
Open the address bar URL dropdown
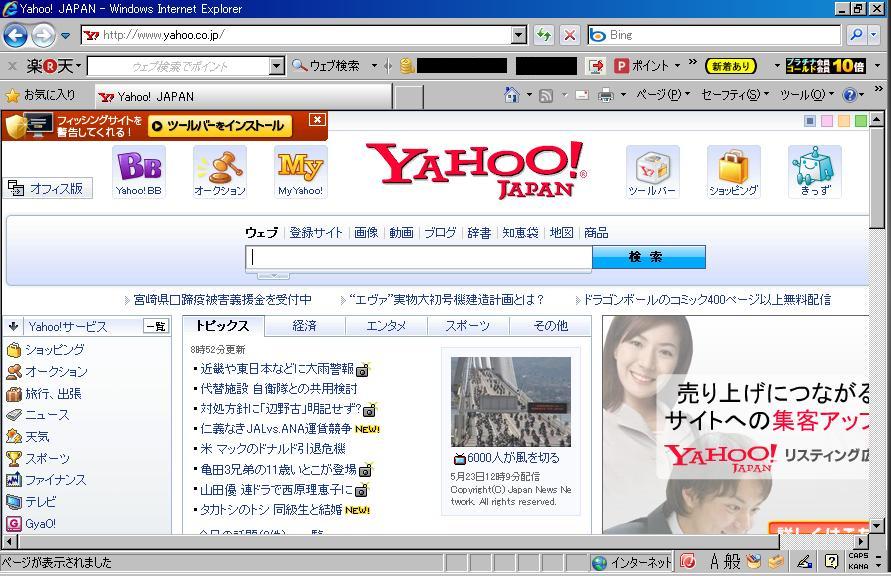click(519, 35)
